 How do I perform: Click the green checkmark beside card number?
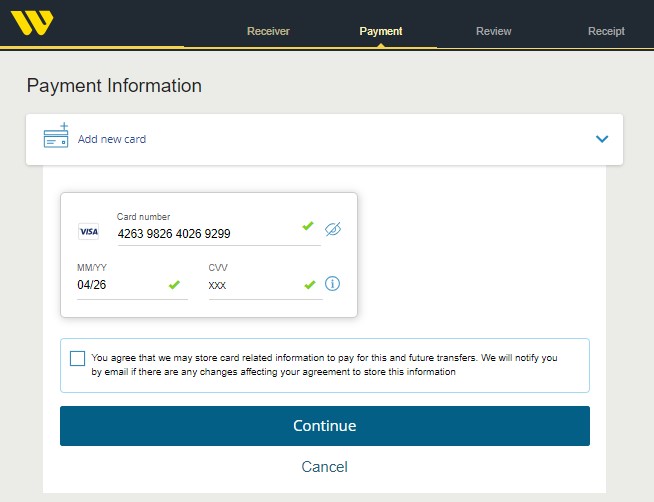[308, 227]
